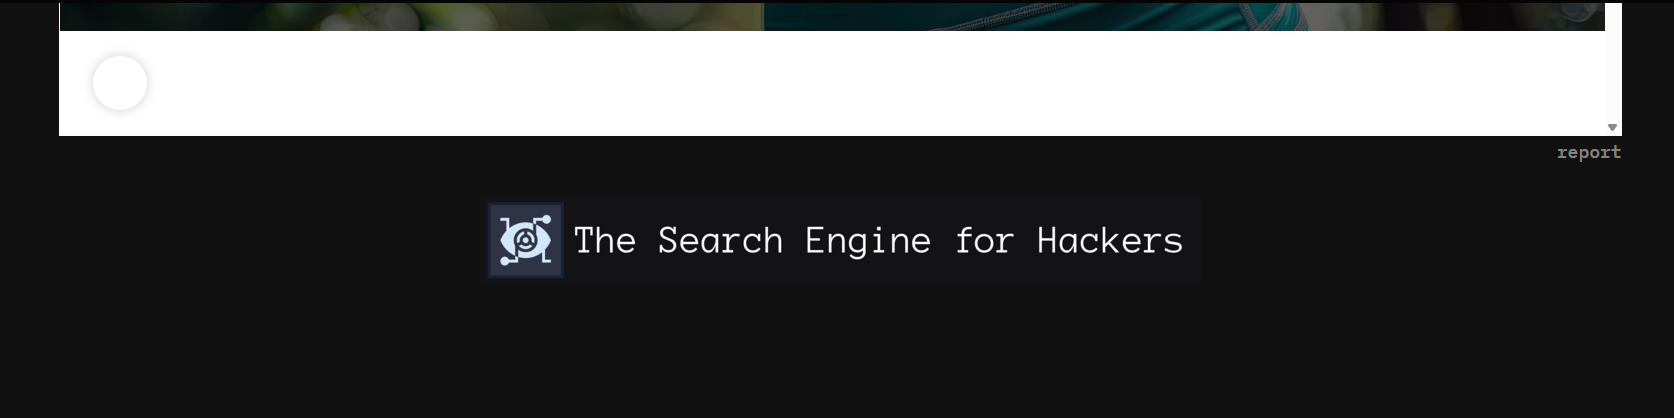Click the dark margin right of the scrollbar
Image resolution: width=1674 pixels, height=418 pixels.
1648,70
